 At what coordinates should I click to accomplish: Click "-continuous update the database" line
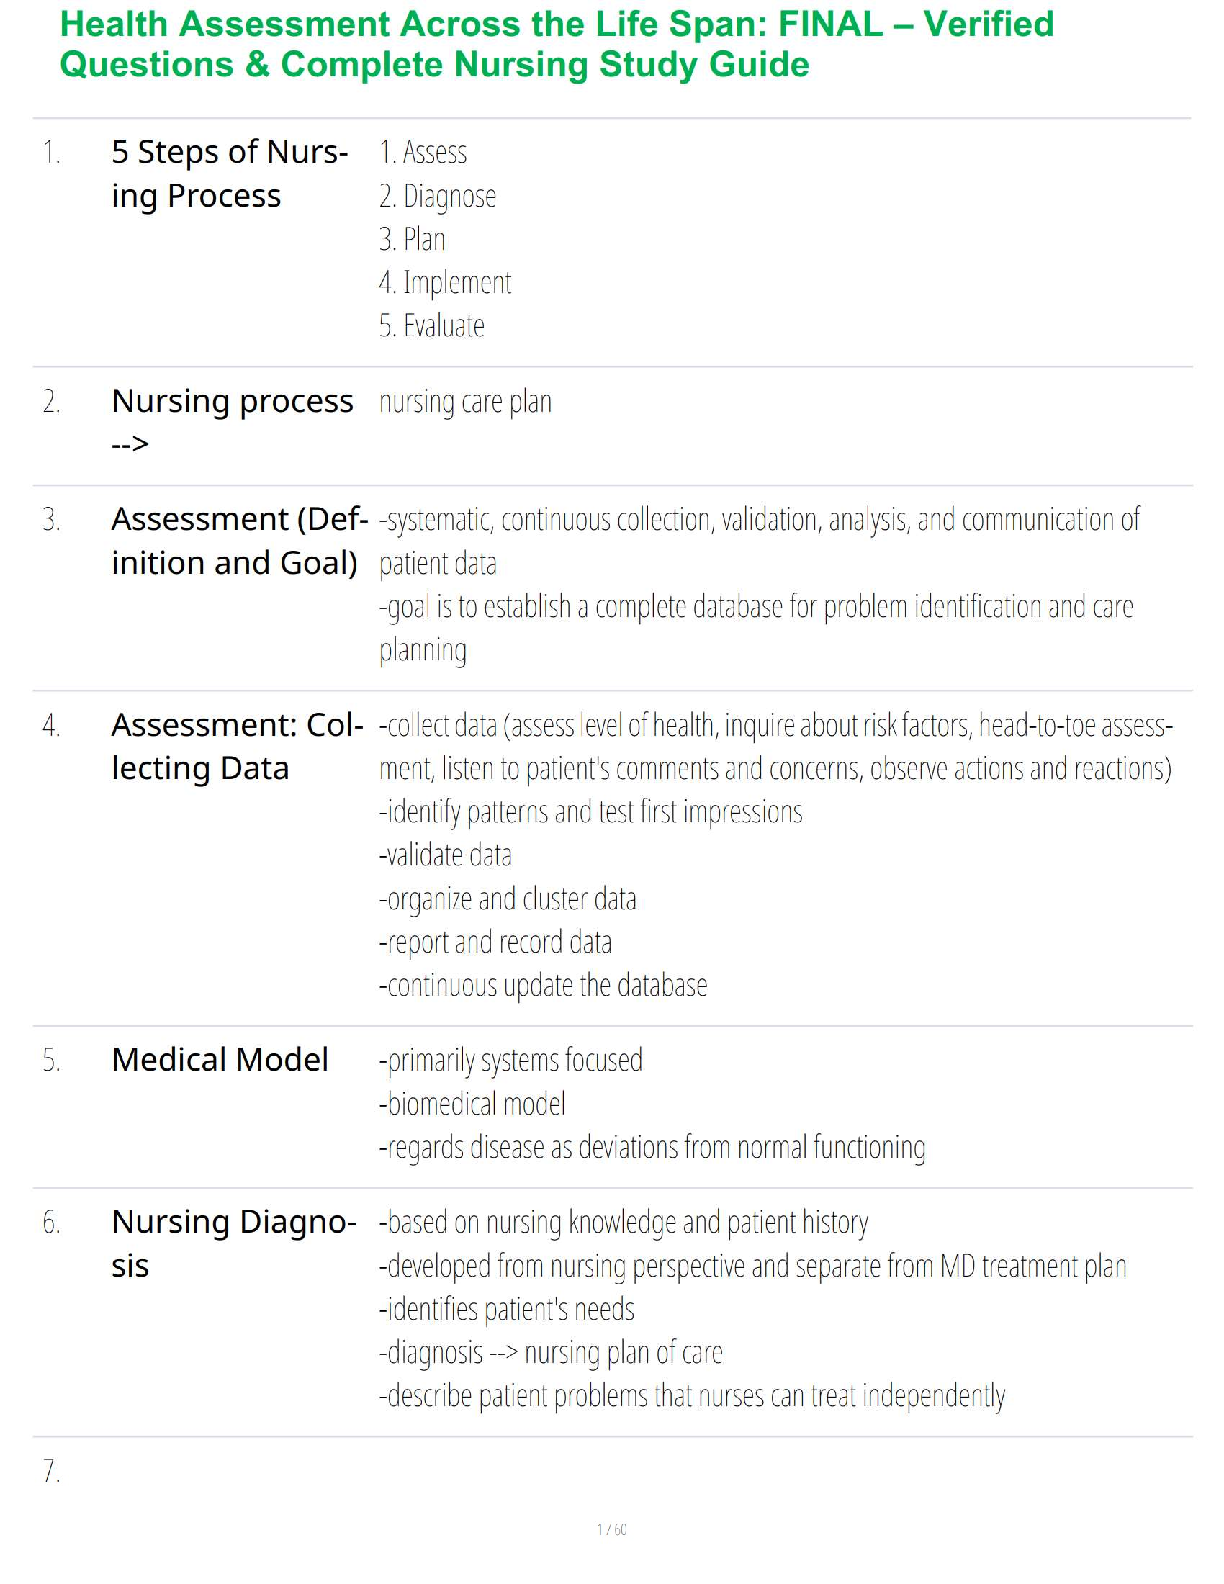point(543,987)
